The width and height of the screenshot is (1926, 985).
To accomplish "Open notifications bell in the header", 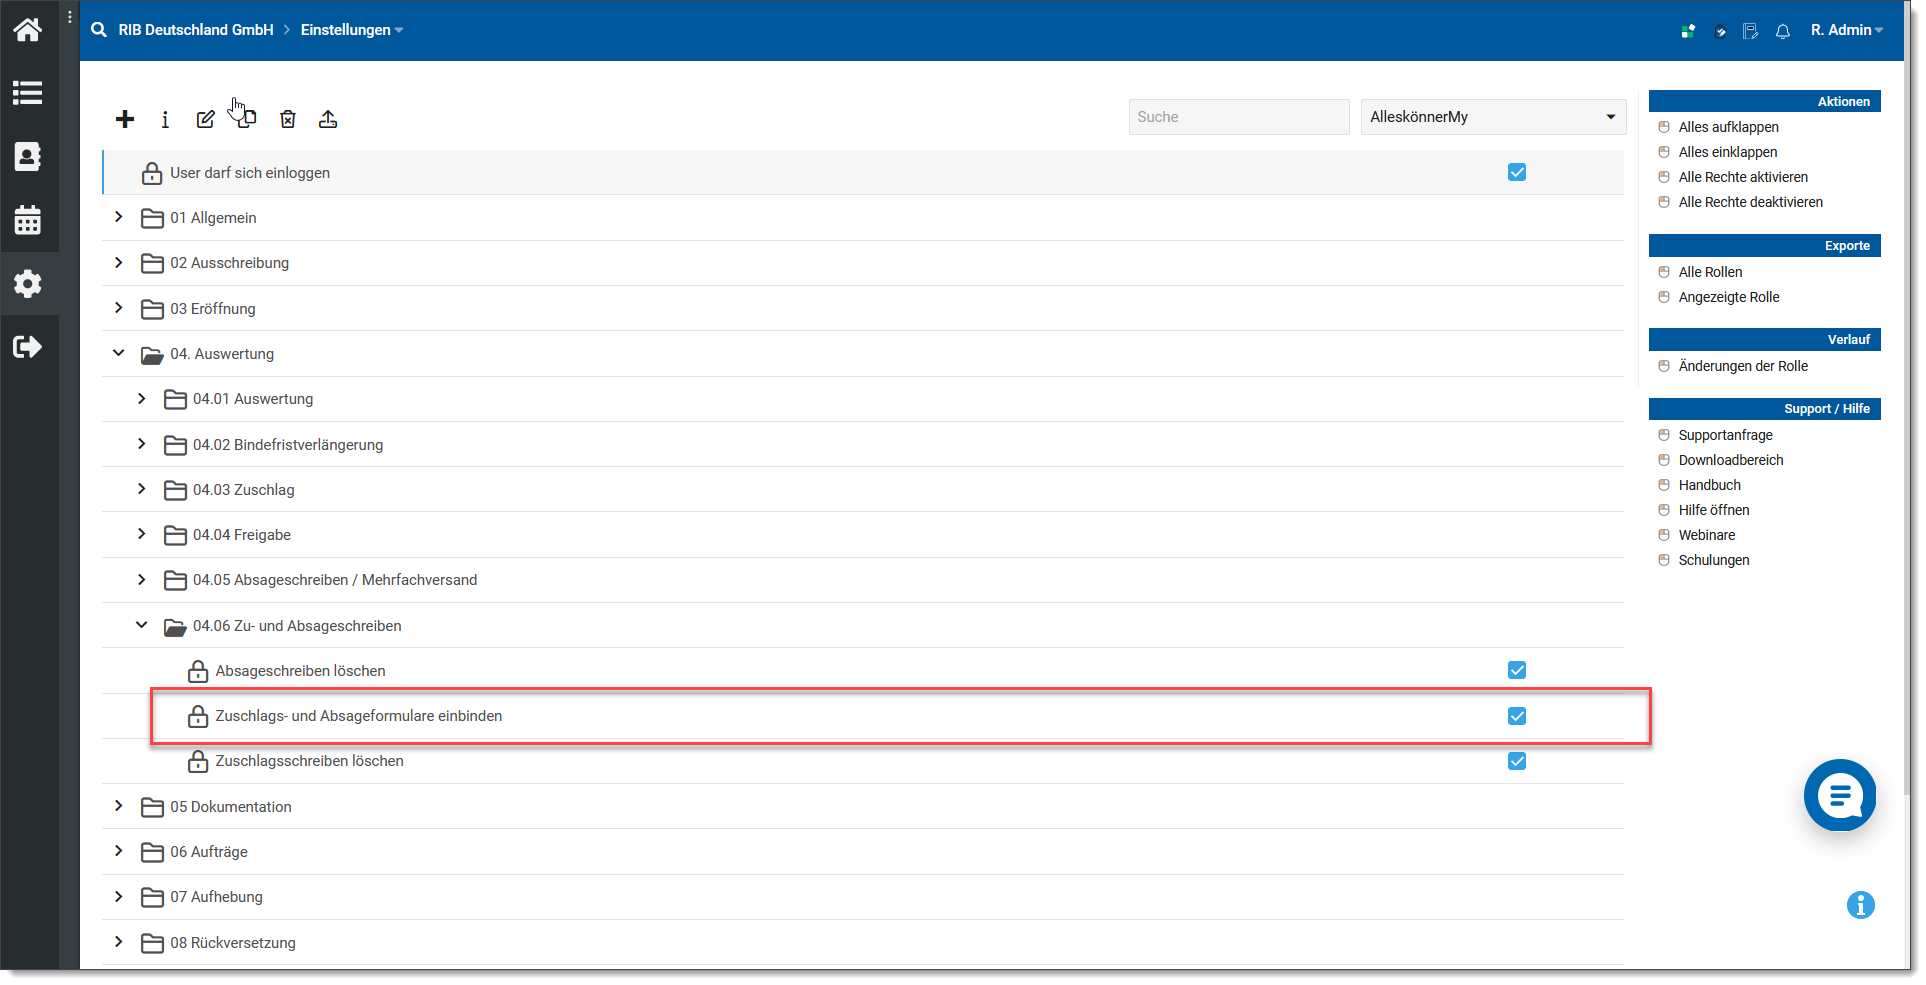I will (x=1783, y=31).
